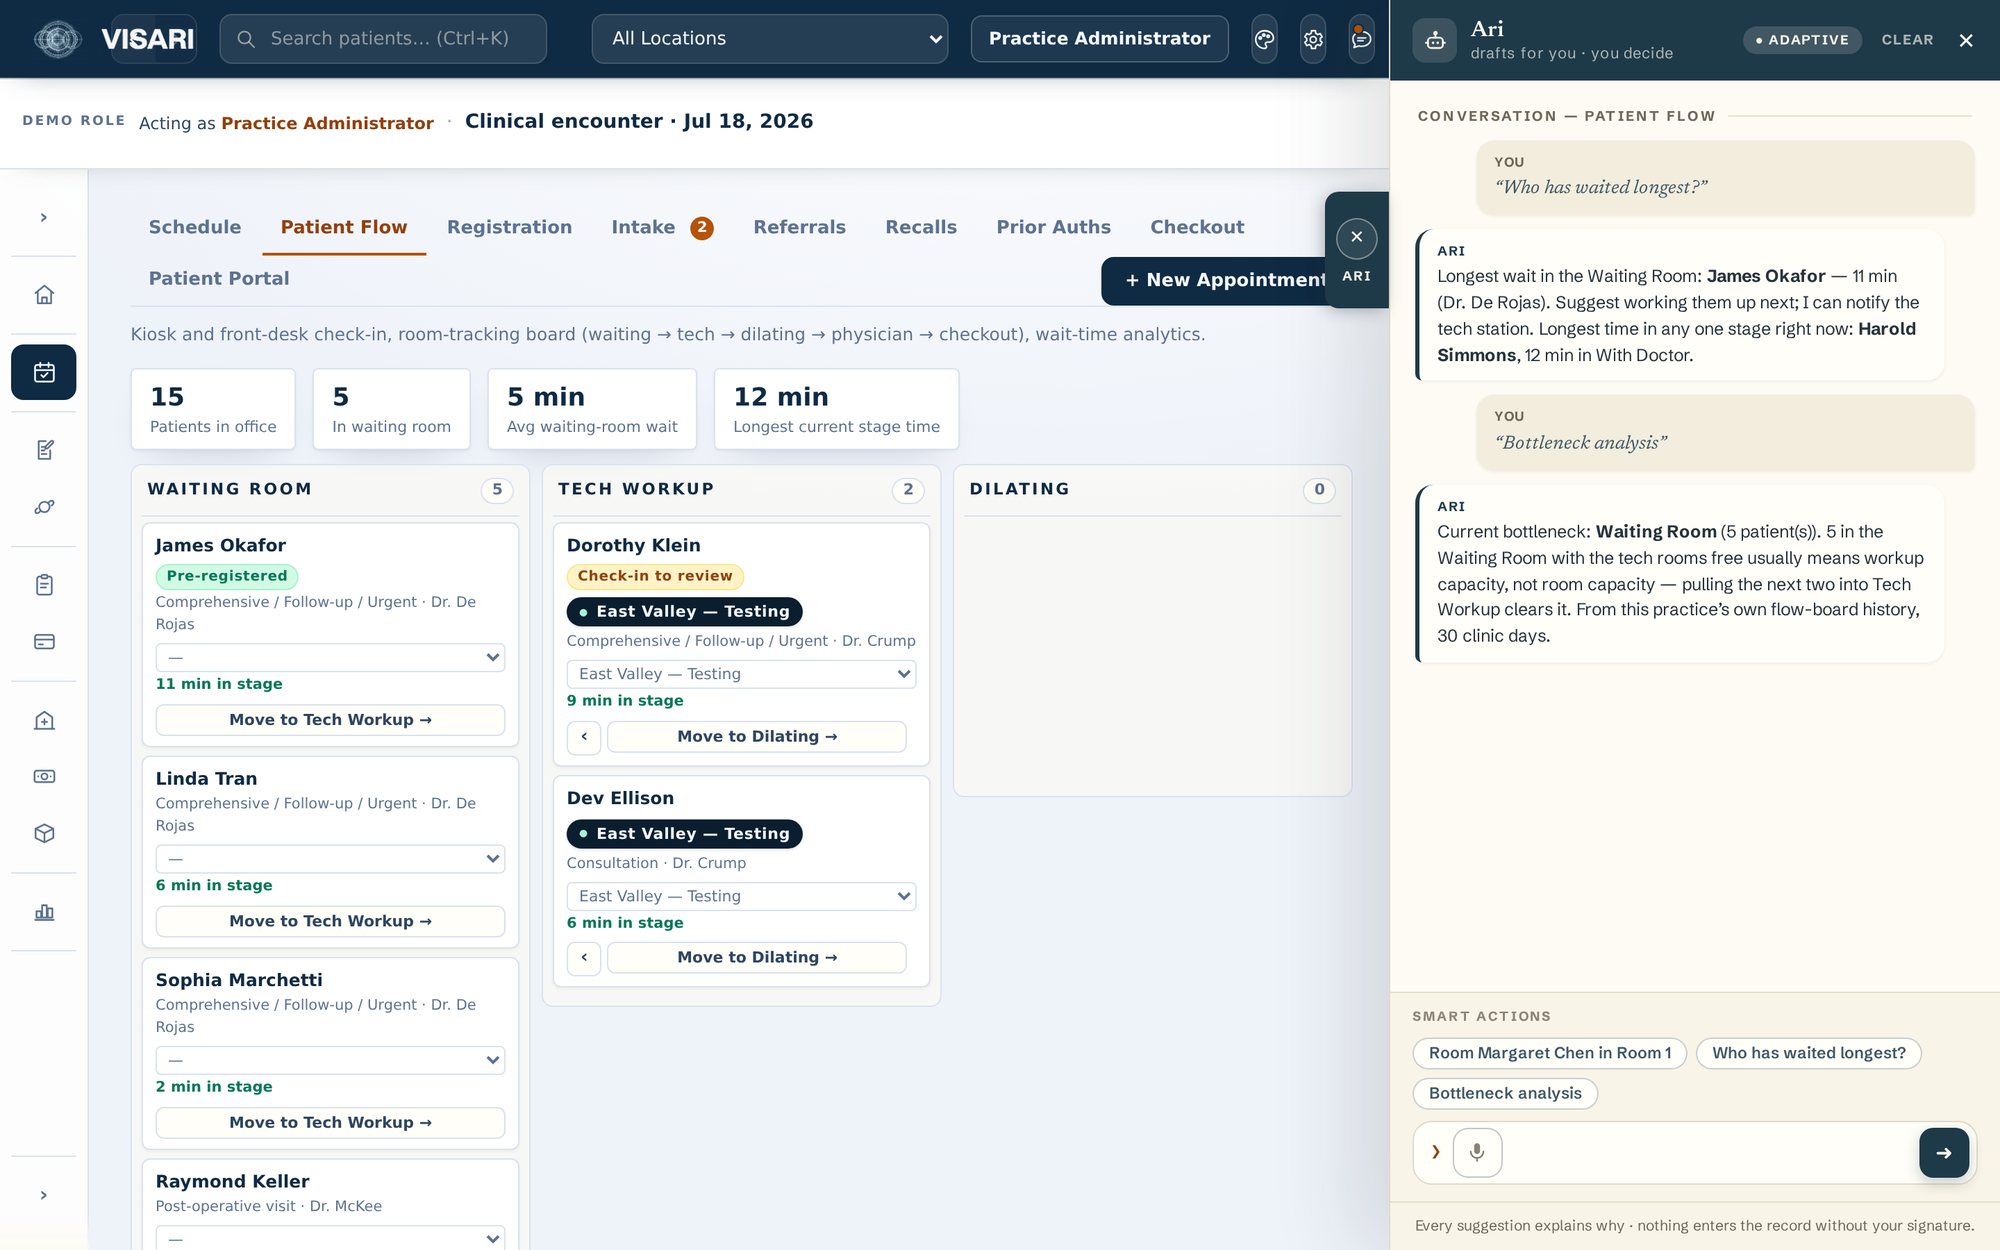Select the calendar scheduling sidebar icon
The width and height of the screenshot is (2000, 1250).
click(44, 372)
